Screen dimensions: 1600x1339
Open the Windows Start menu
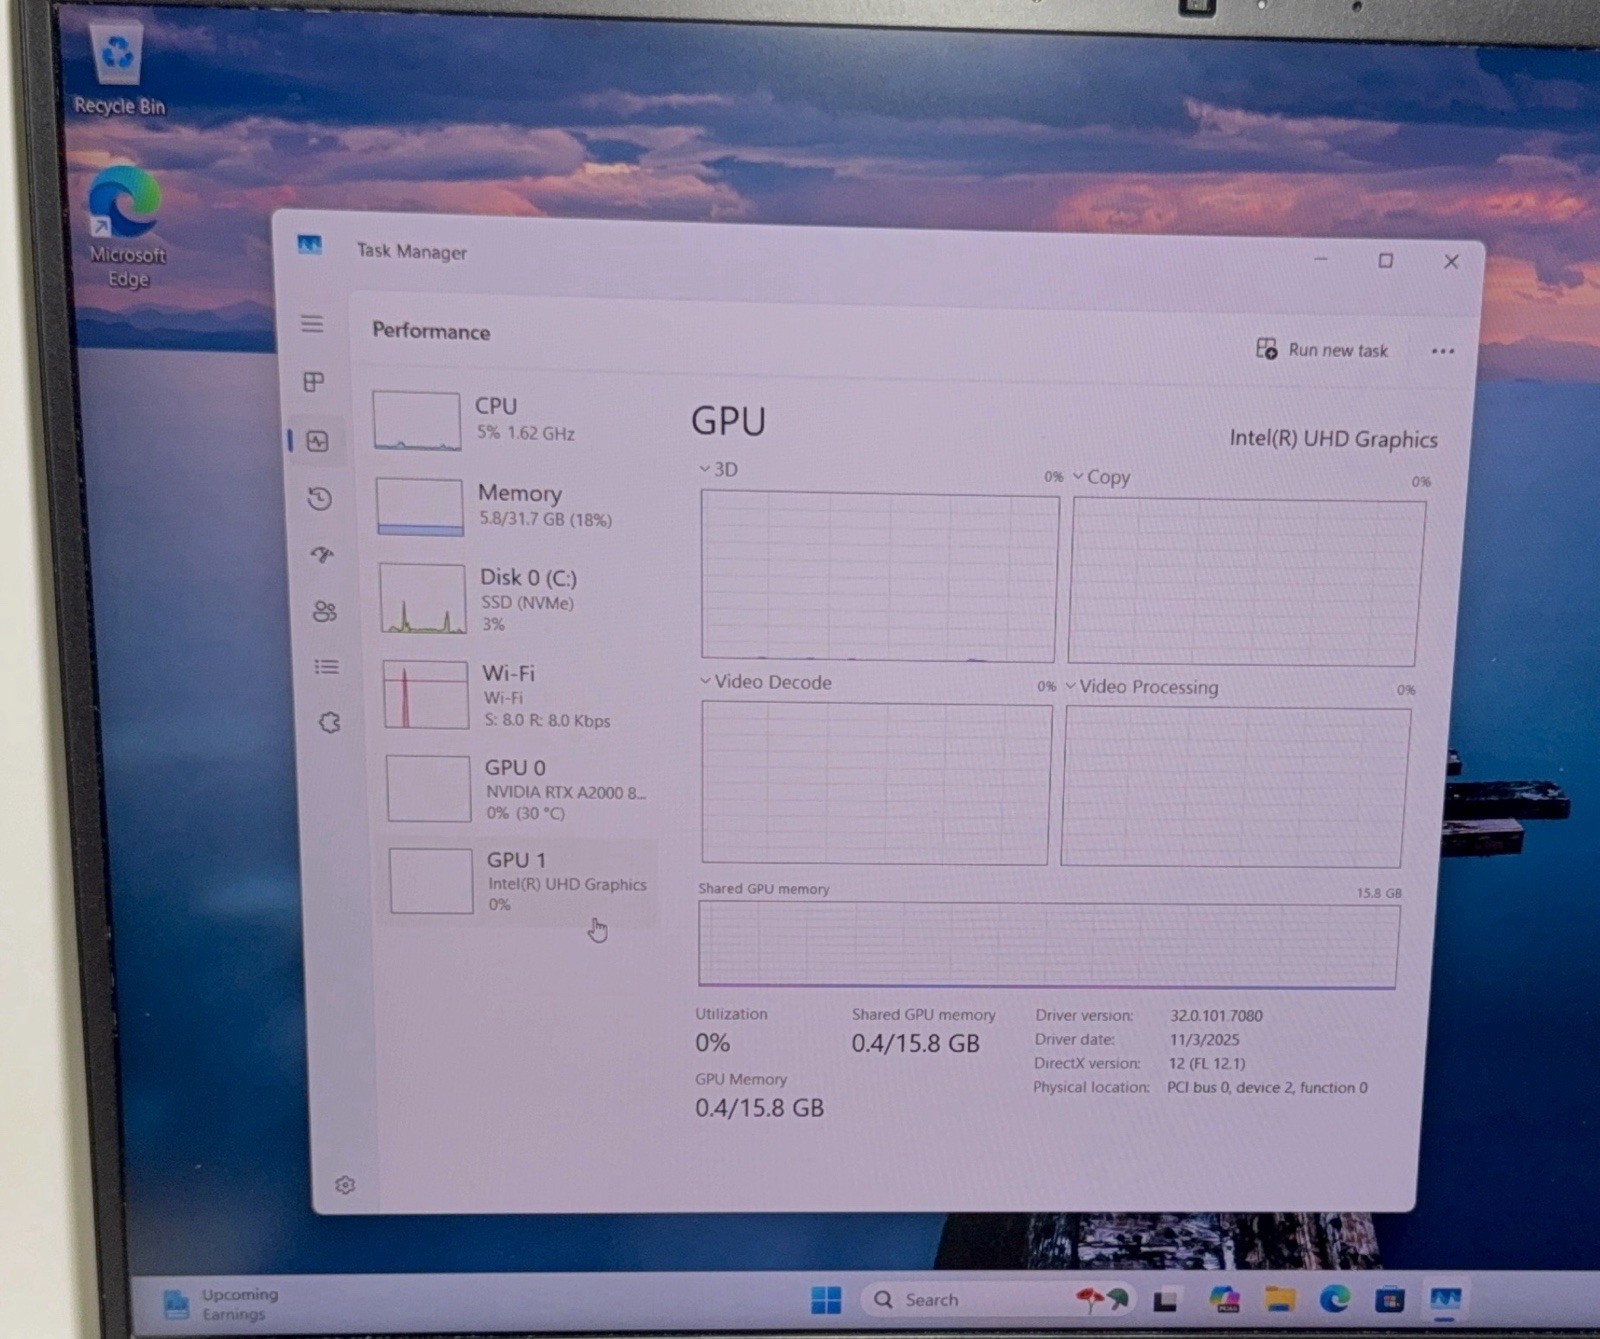tap(826, 1300)
